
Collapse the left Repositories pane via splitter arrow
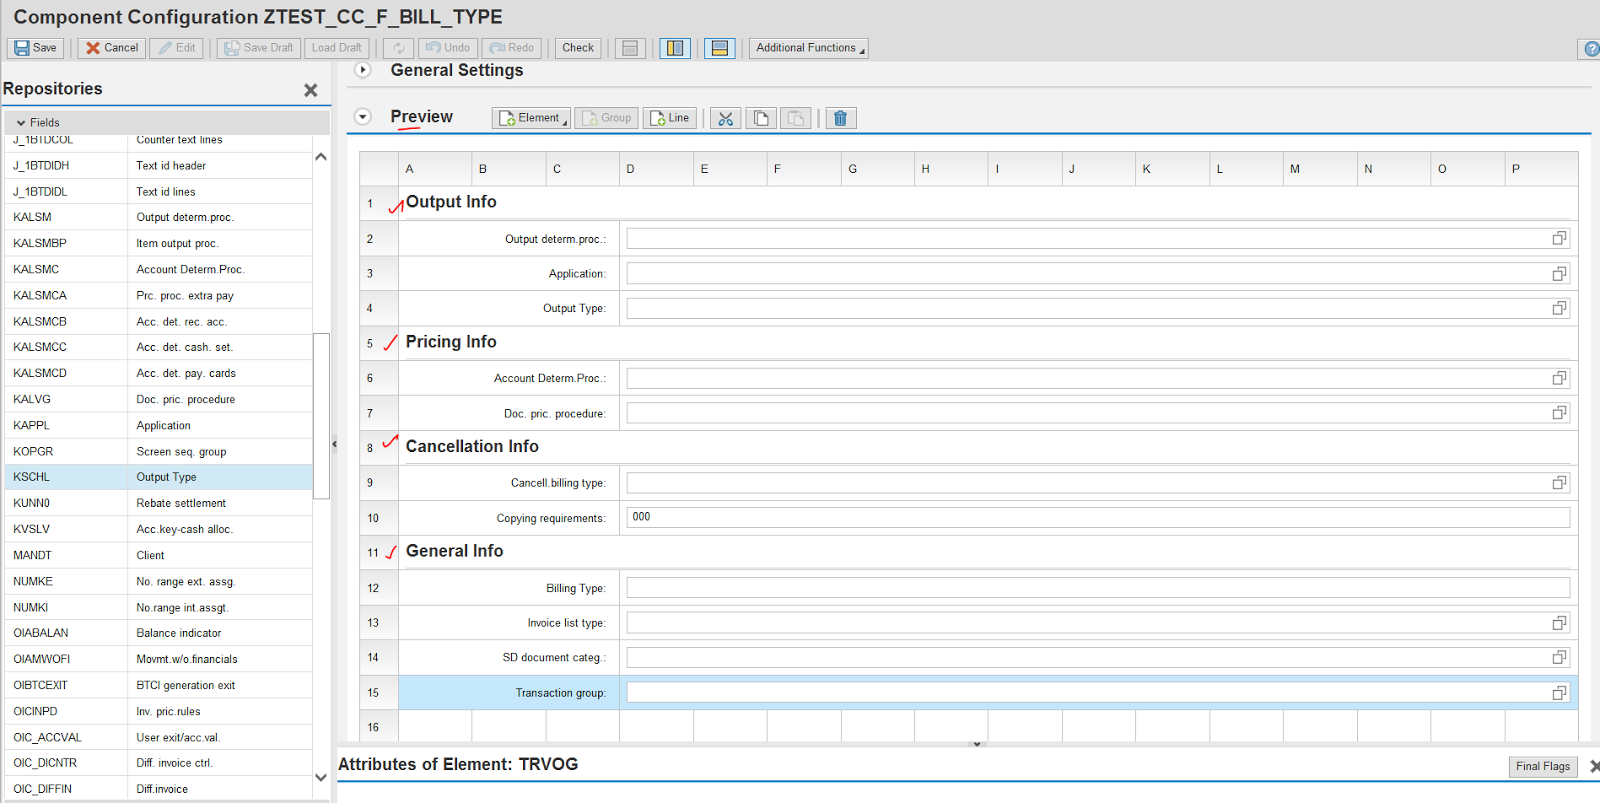335,444
